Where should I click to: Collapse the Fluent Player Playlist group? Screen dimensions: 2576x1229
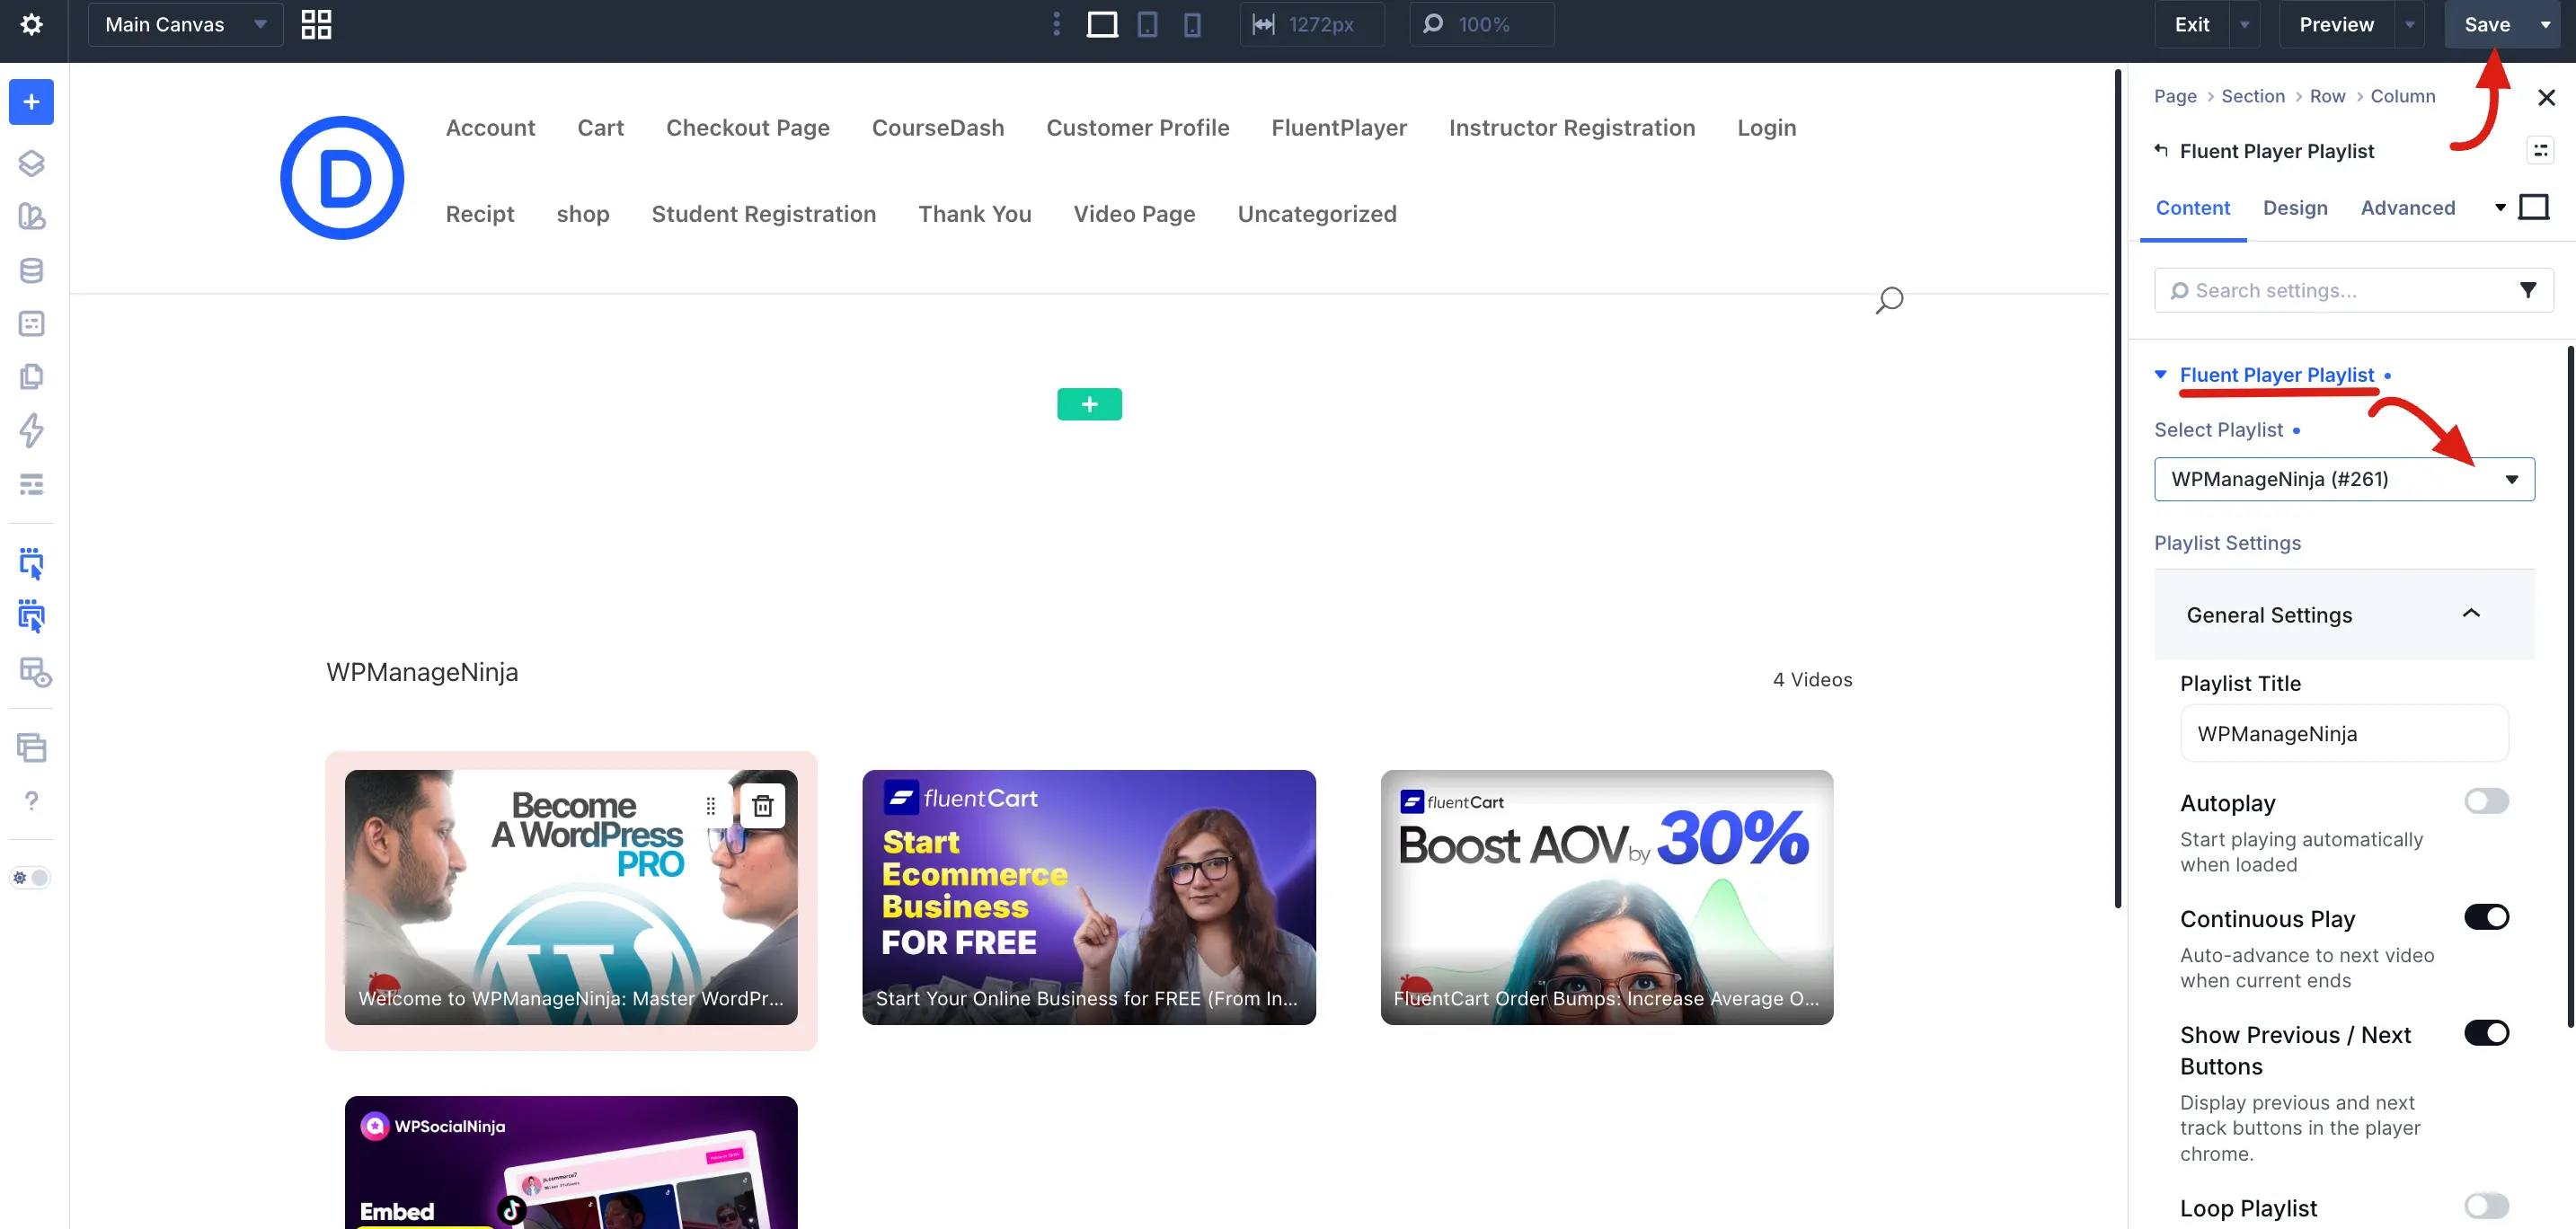click(x=2160, y=374)
